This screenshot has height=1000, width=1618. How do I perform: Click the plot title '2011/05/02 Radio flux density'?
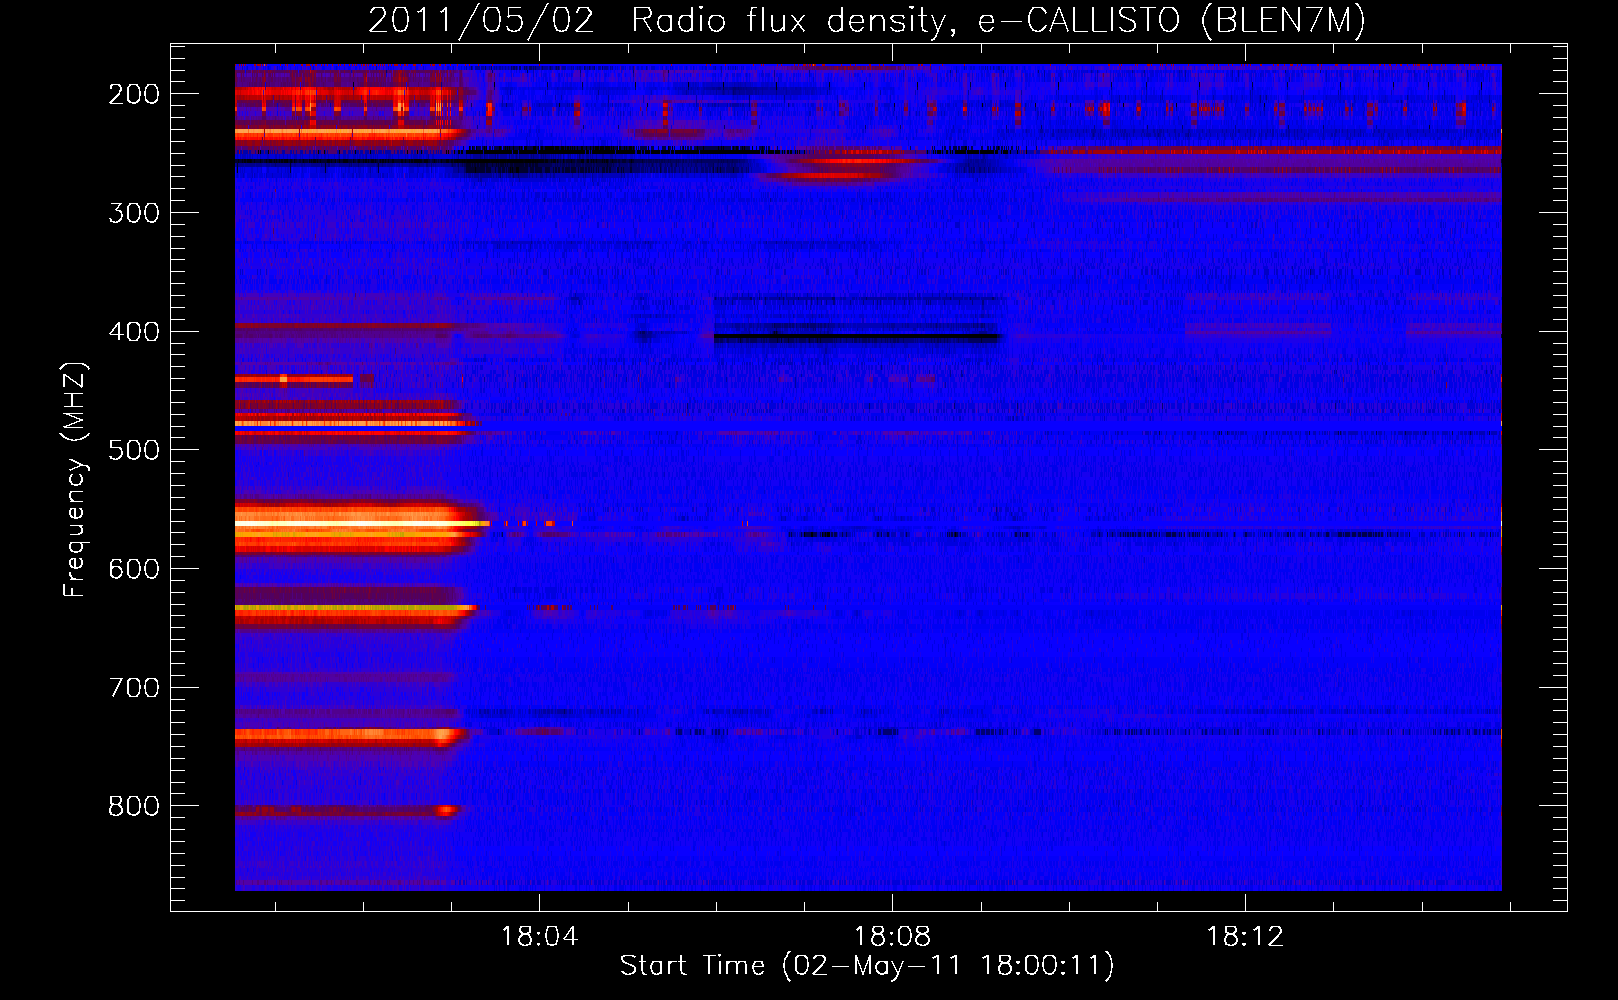(656, 21)
